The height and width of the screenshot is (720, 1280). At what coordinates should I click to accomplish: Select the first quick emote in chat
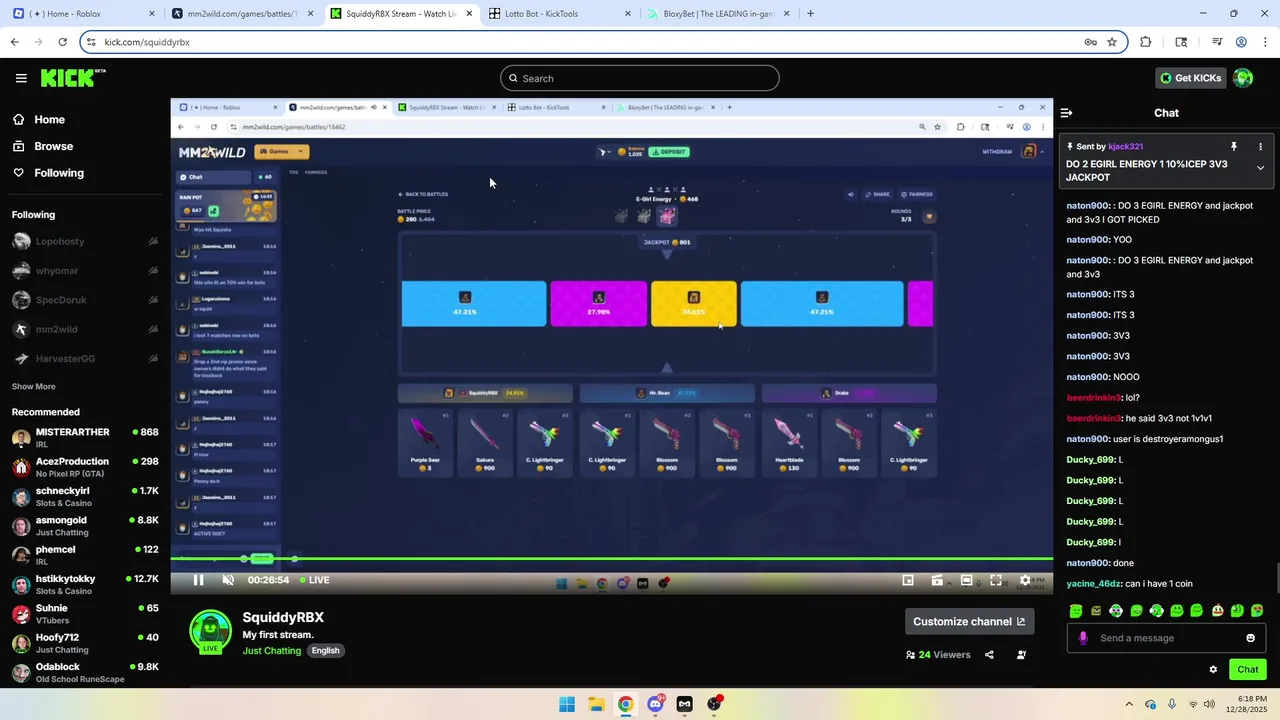pyautogui.click(x=1076, y=611)
